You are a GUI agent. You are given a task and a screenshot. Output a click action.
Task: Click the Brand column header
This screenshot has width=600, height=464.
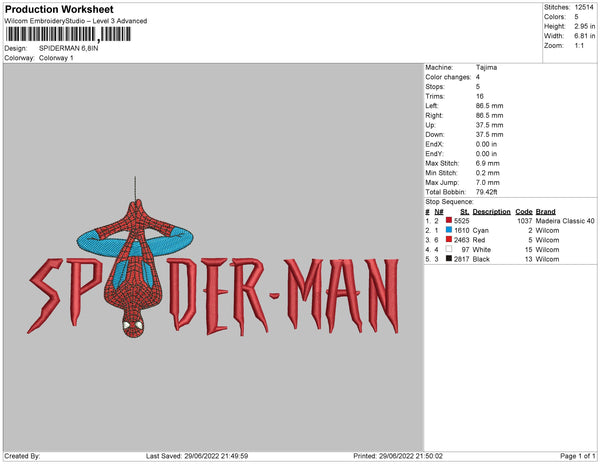click(545, 212)
